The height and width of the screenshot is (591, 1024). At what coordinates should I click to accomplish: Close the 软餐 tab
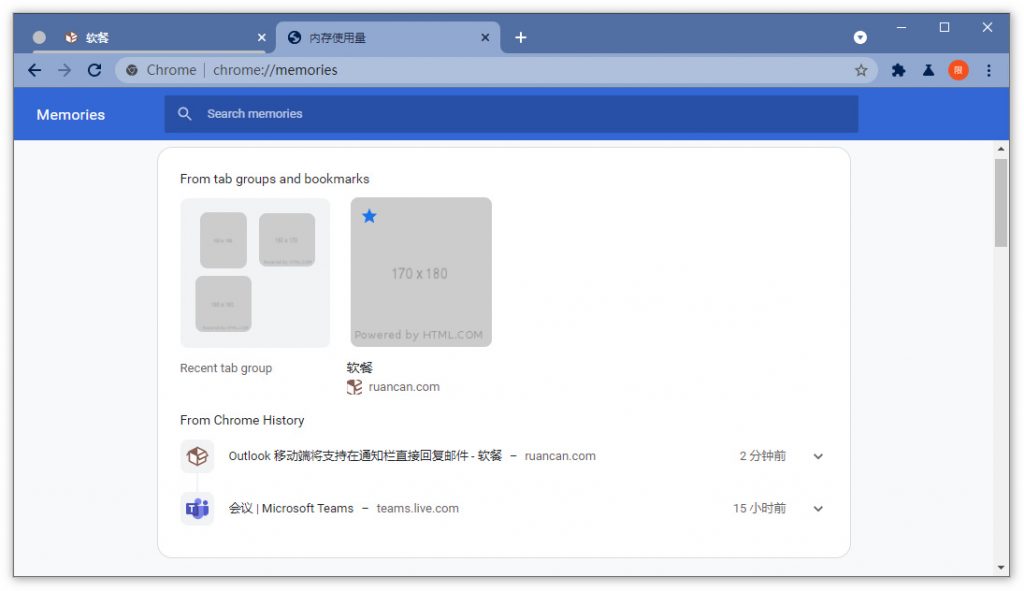(x=262, y=37)
